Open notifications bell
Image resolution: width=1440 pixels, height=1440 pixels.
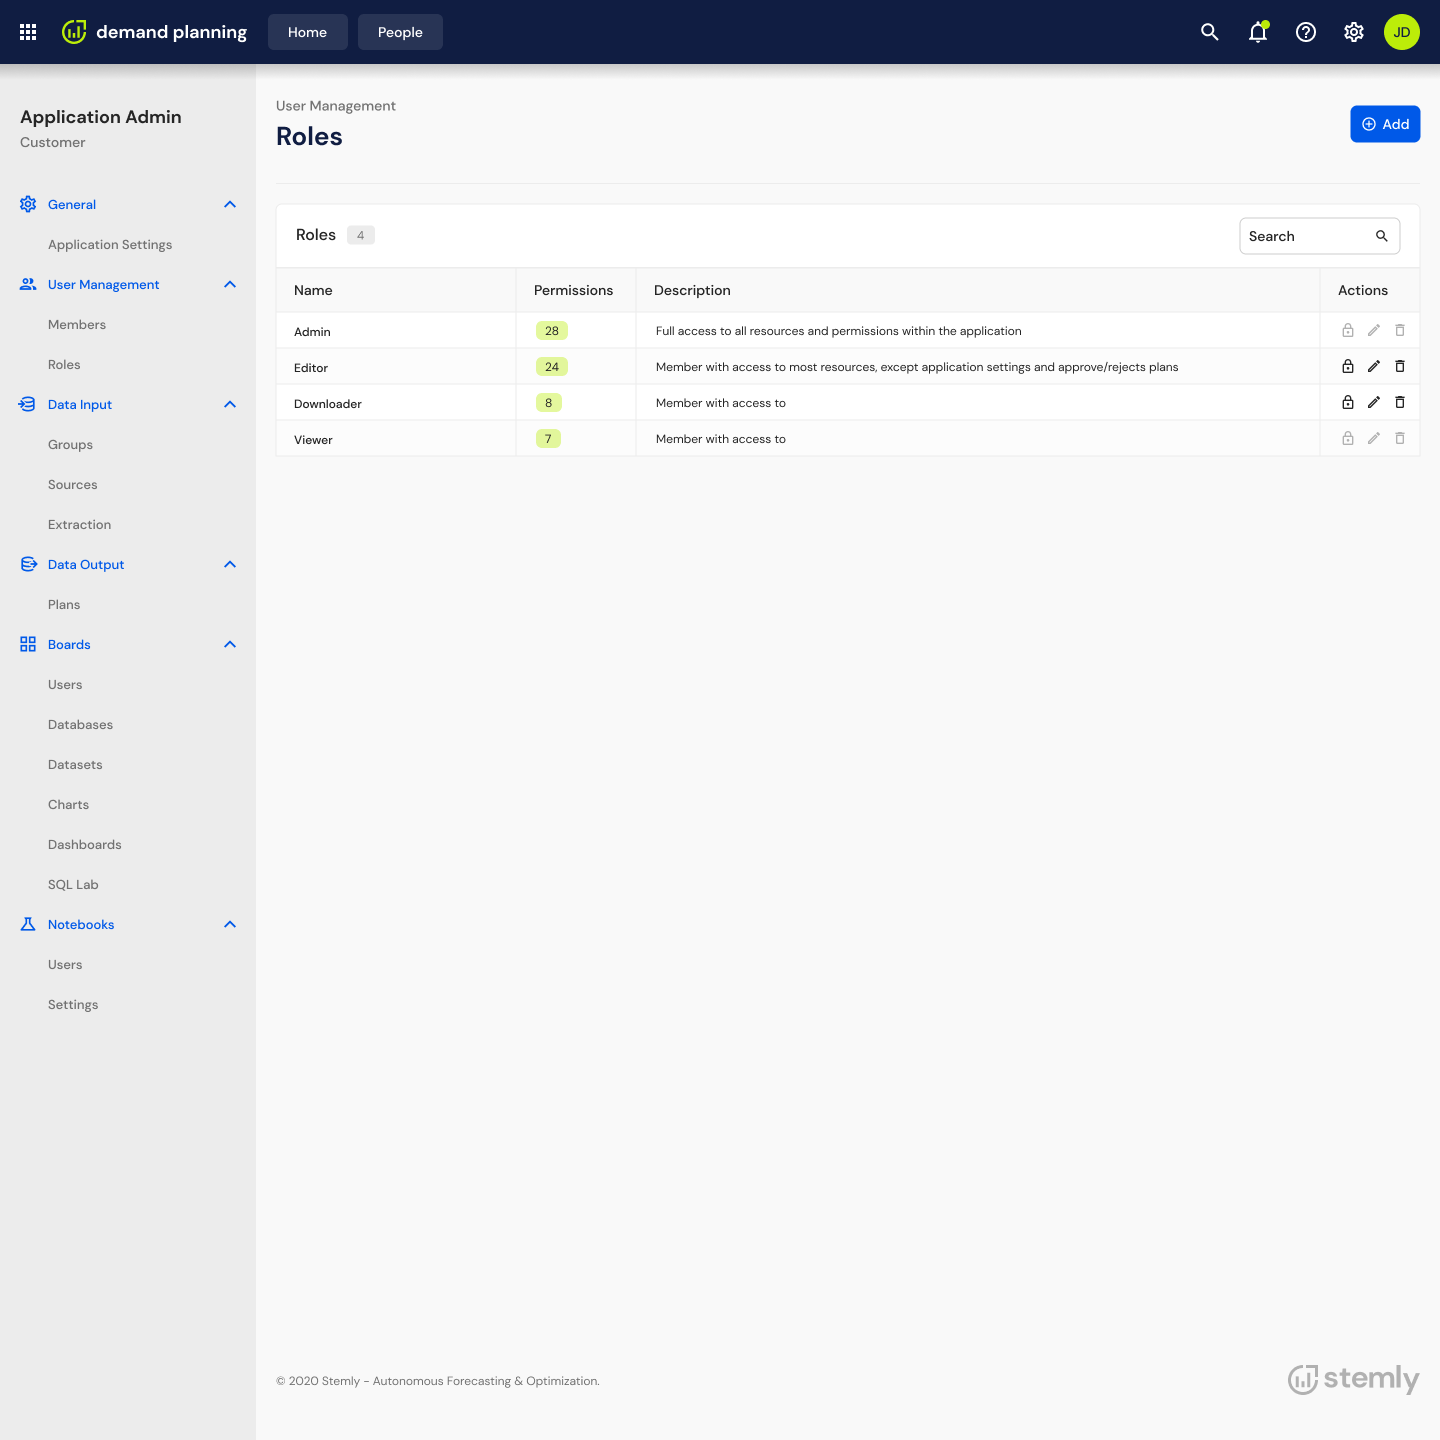coord(1258,32)
